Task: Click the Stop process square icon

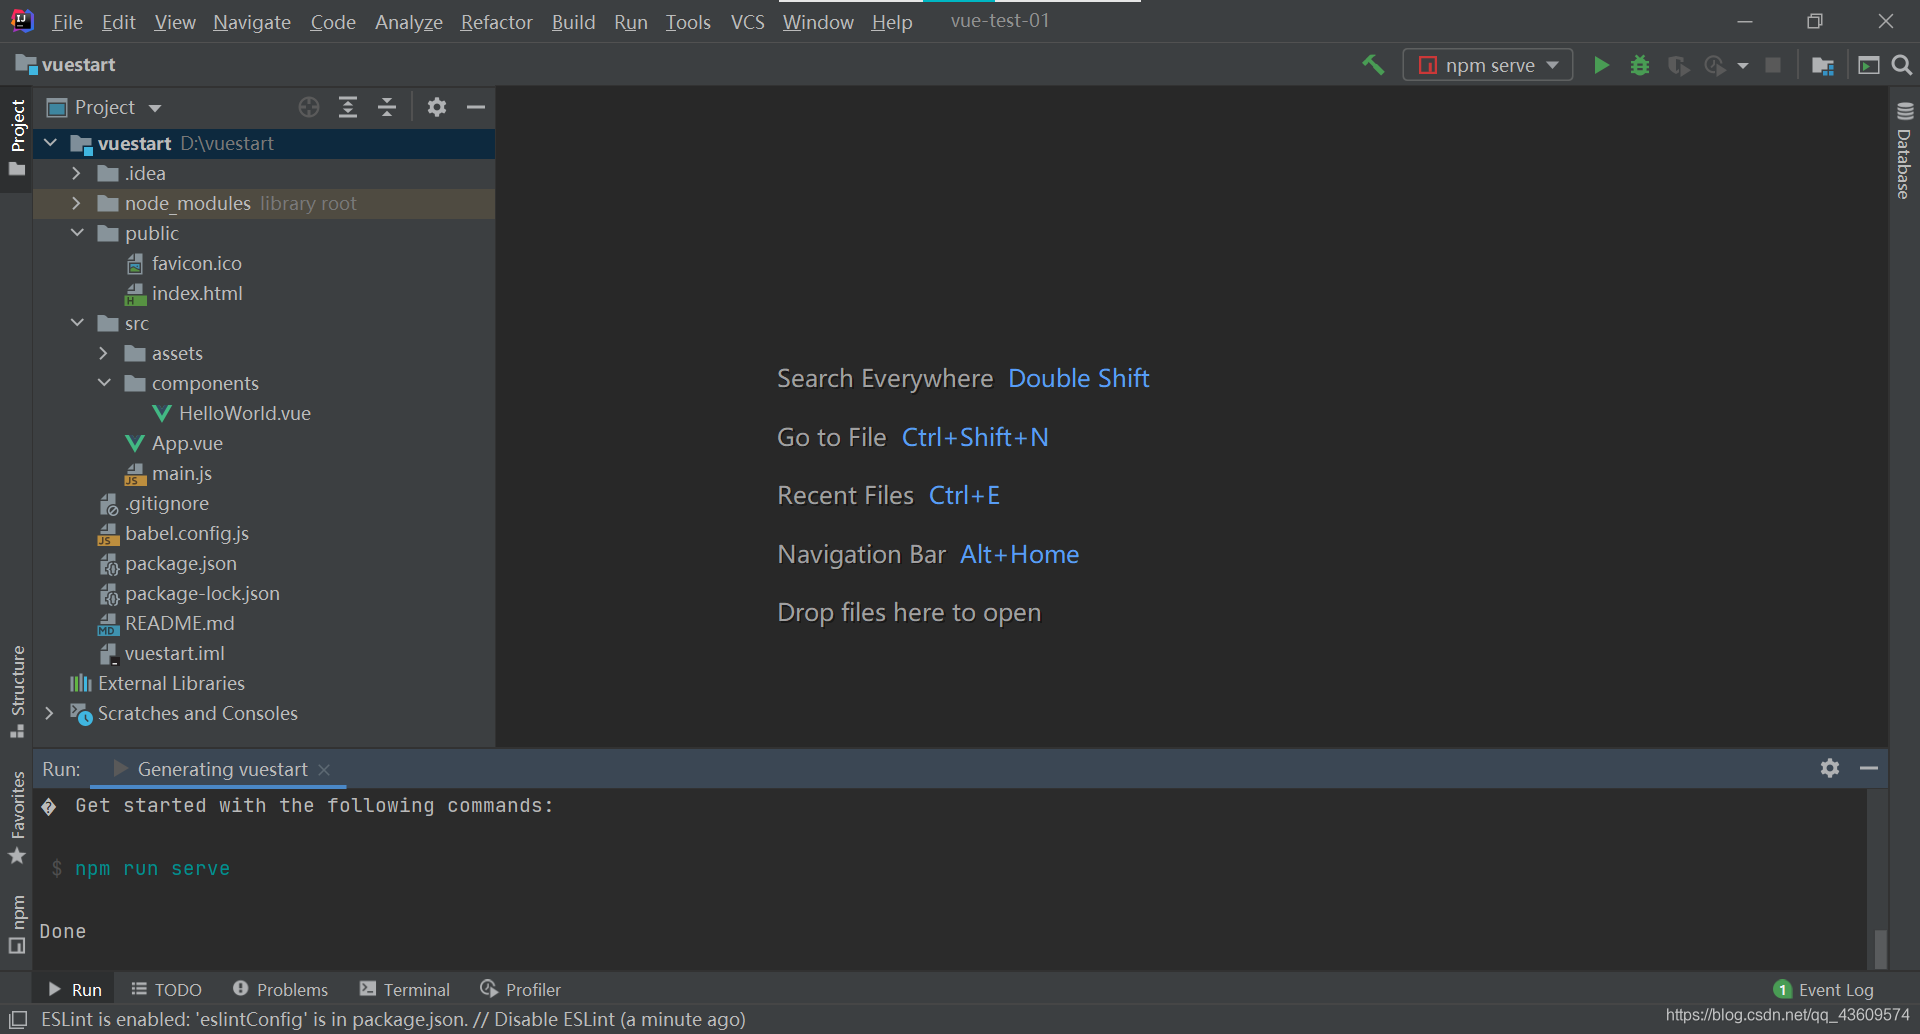Action: [x=1773, y=65]
